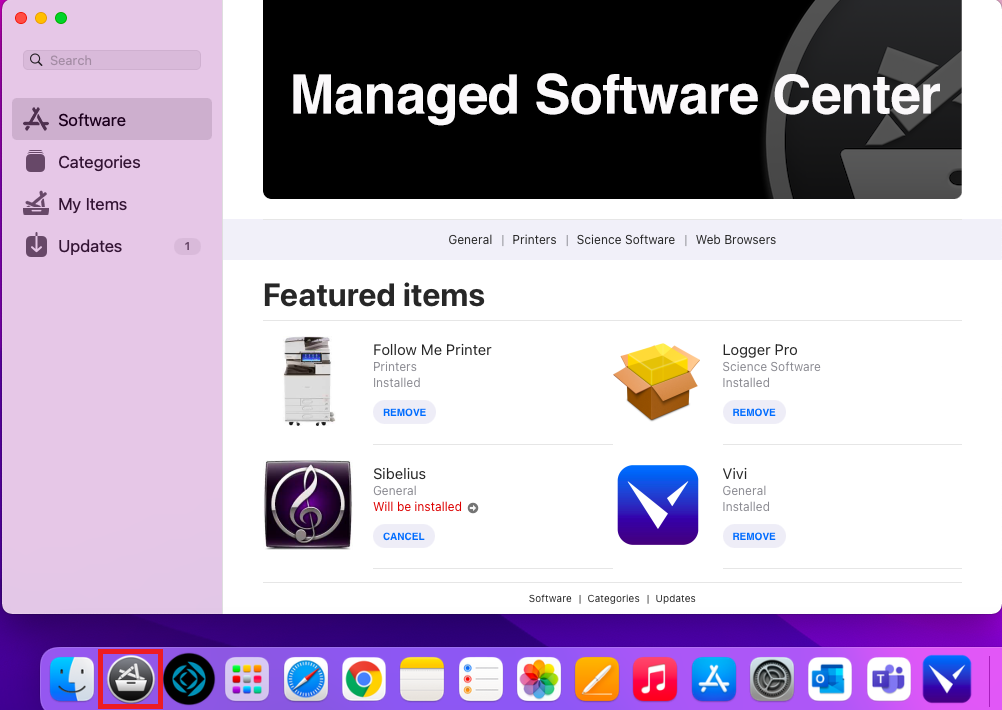Screen dimensions: 1002x710
Task: Open the Notes app in the Dock
Action: click(x=422, y=678)
